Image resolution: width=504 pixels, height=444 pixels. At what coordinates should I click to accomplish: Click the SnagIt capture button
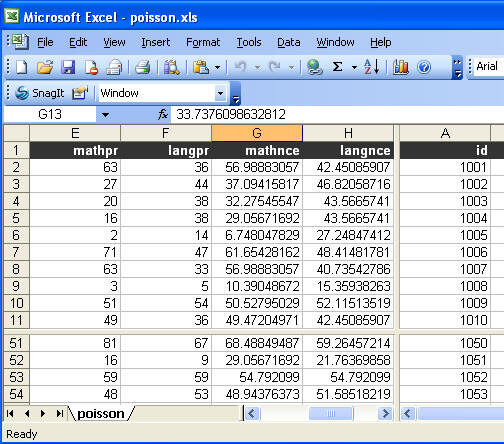[40, 93]
